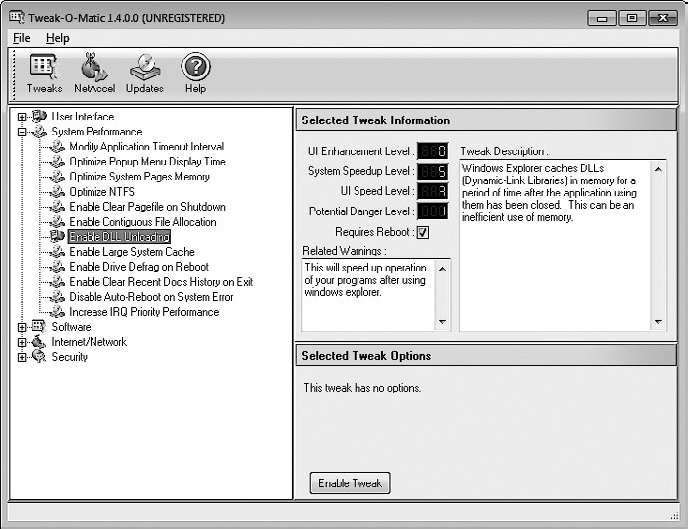Image resolution: width=688 pixels, height=529 pixels.
Task: Click the Security category icon
Action: point(39,356)
